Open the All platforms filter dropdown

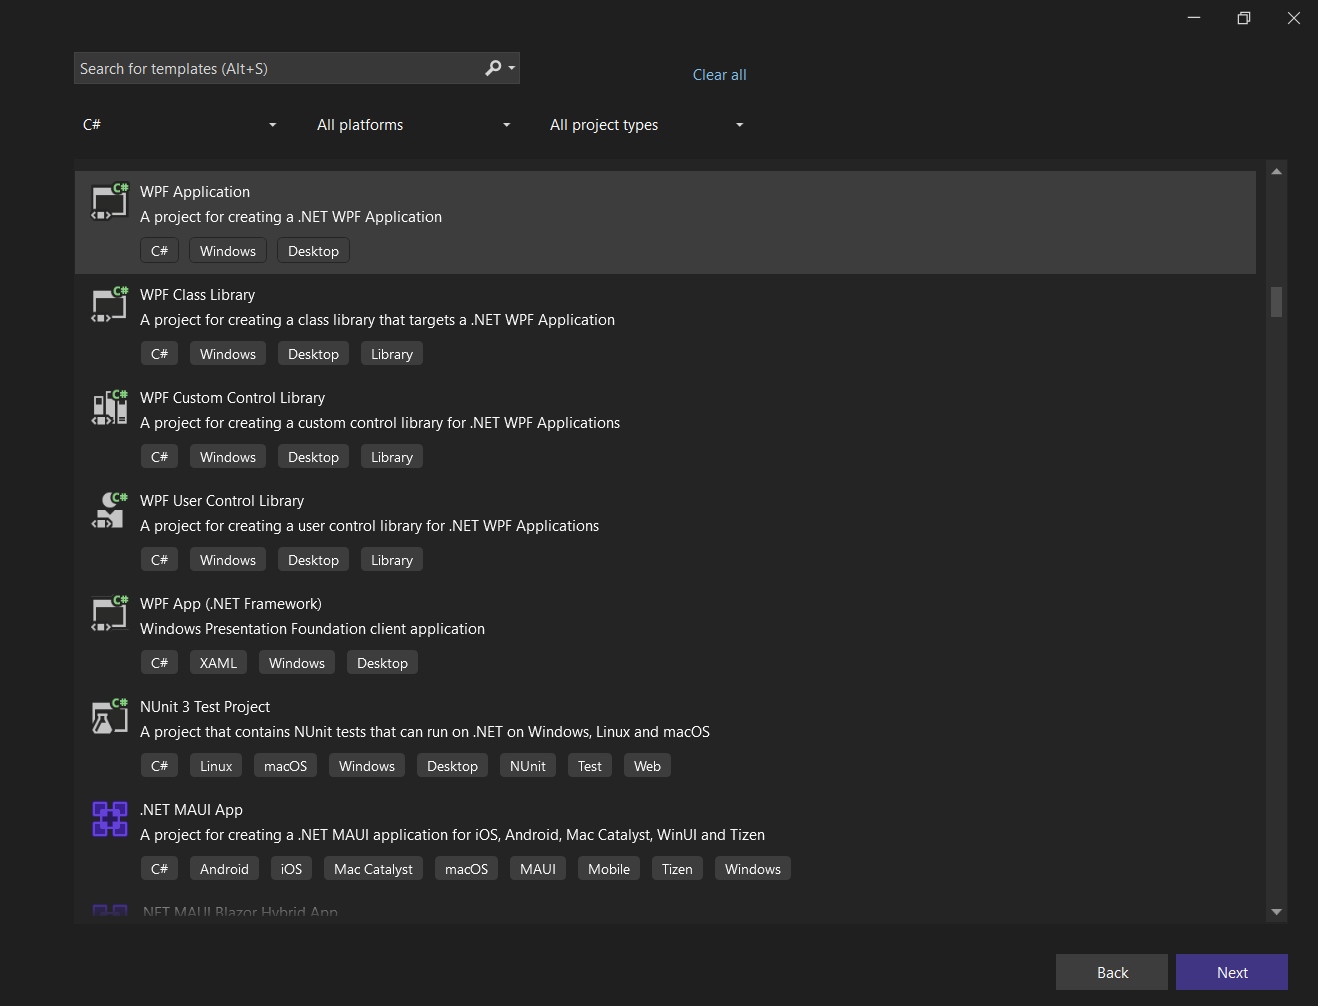413,125
